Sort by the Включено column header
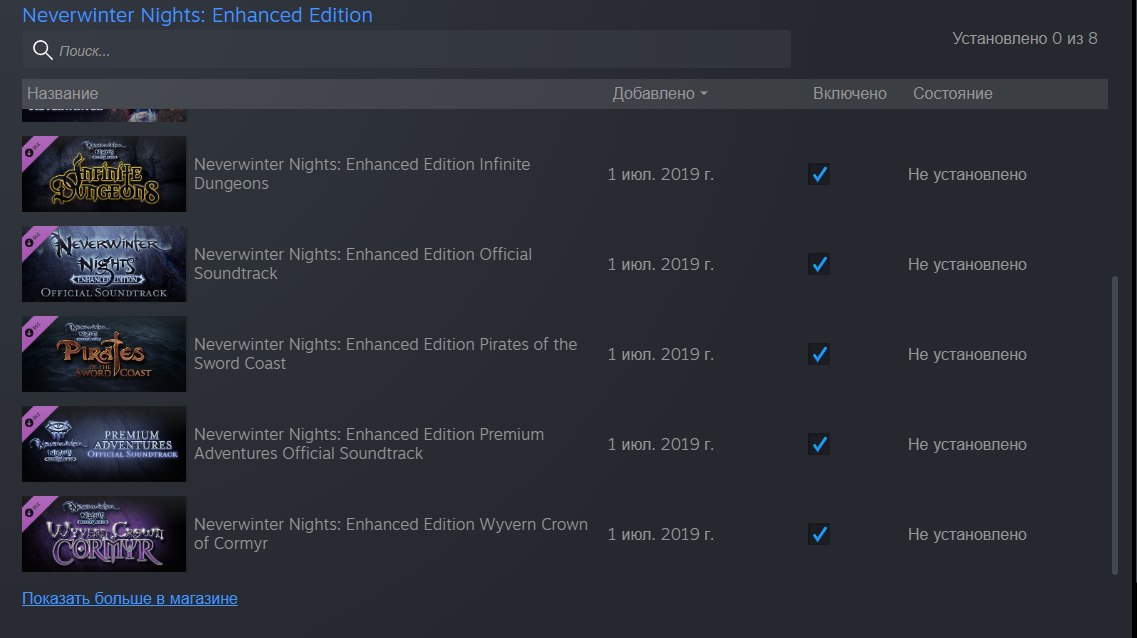Viewport: 1137px width, 638px height. pyautogui.click(x=849, y=94)
